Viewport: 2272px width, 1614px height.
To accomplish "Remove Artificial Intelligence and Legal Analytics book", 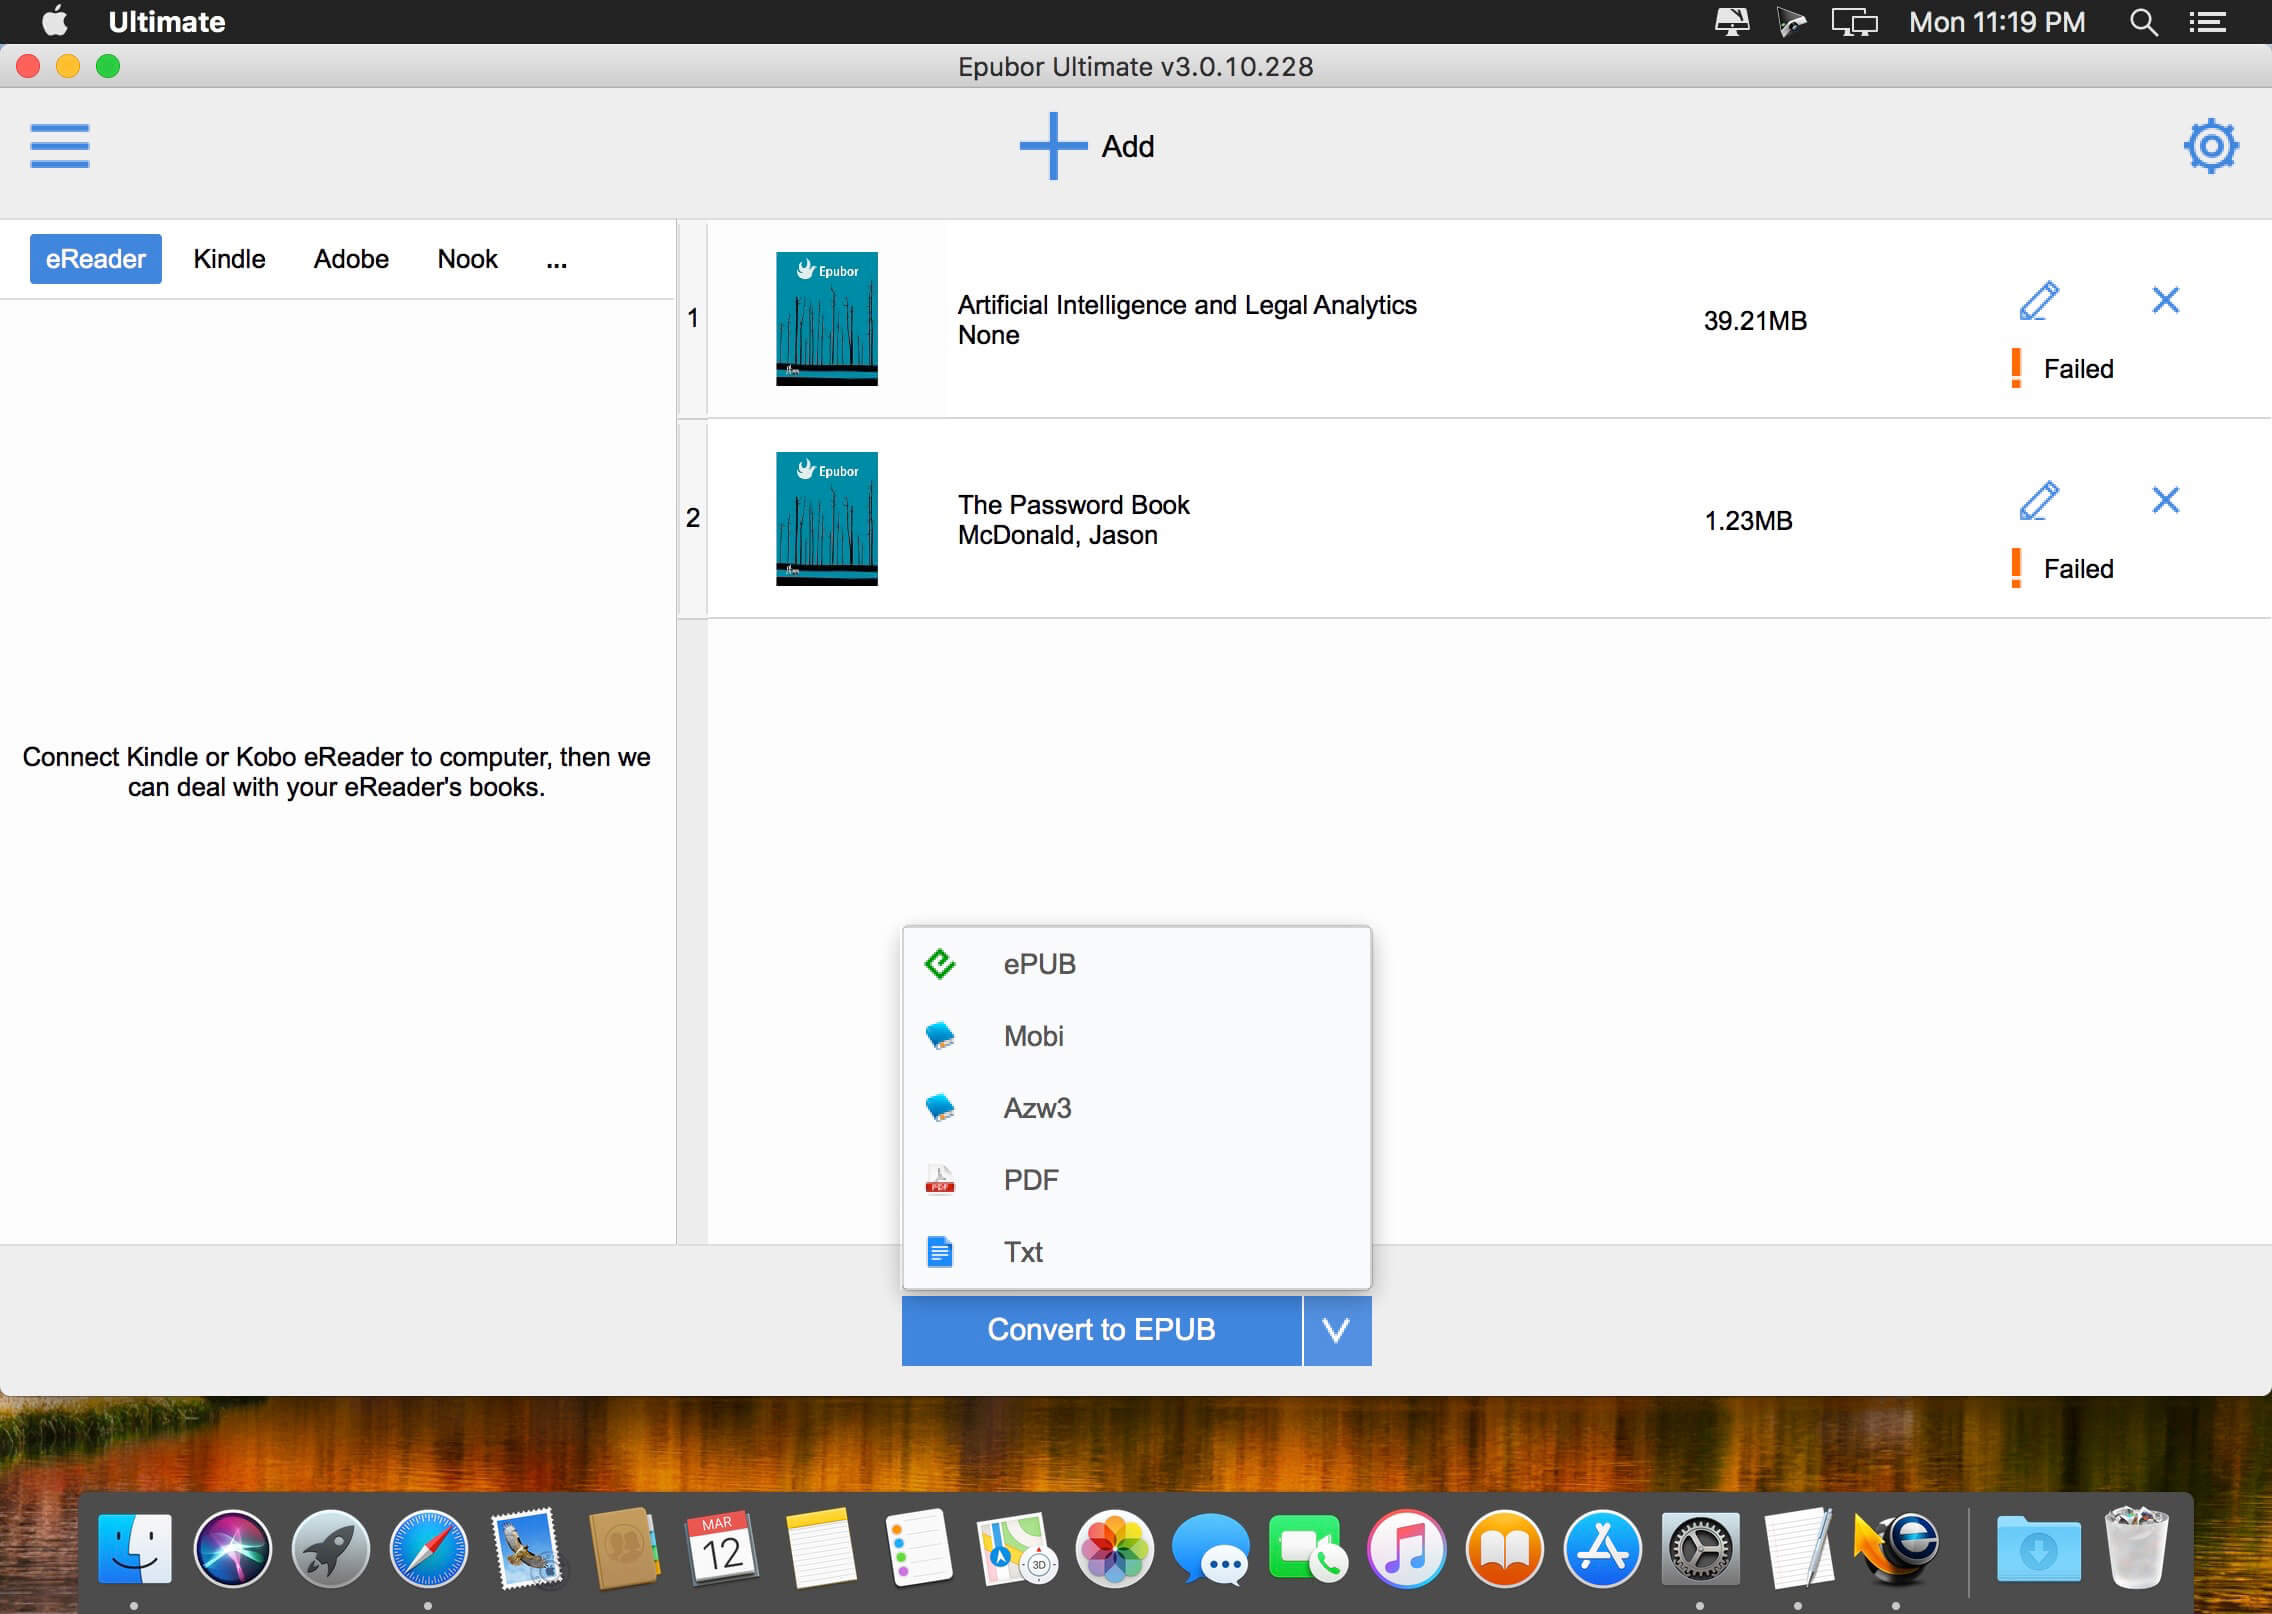I will tap(2166, 300).
